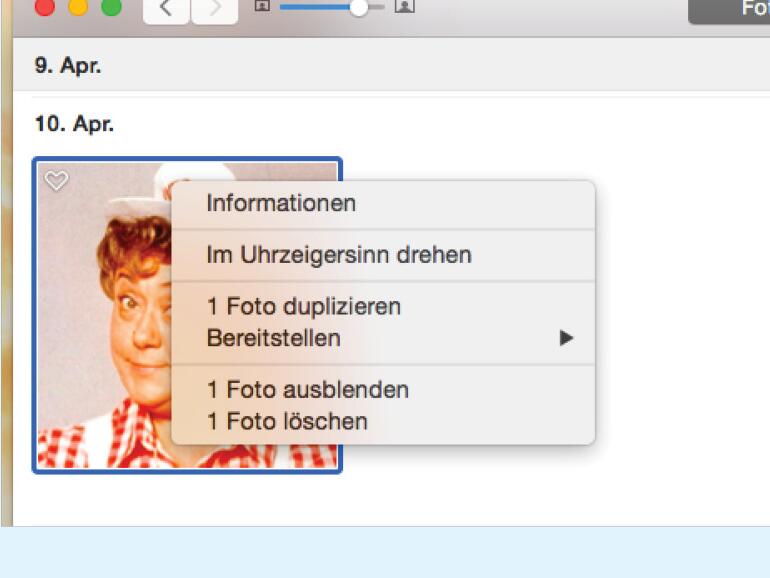The height and width of the screenshot is (578, 770).
Task: Mark the photo as favorite with the heart
Action: [x=57, y=181]
